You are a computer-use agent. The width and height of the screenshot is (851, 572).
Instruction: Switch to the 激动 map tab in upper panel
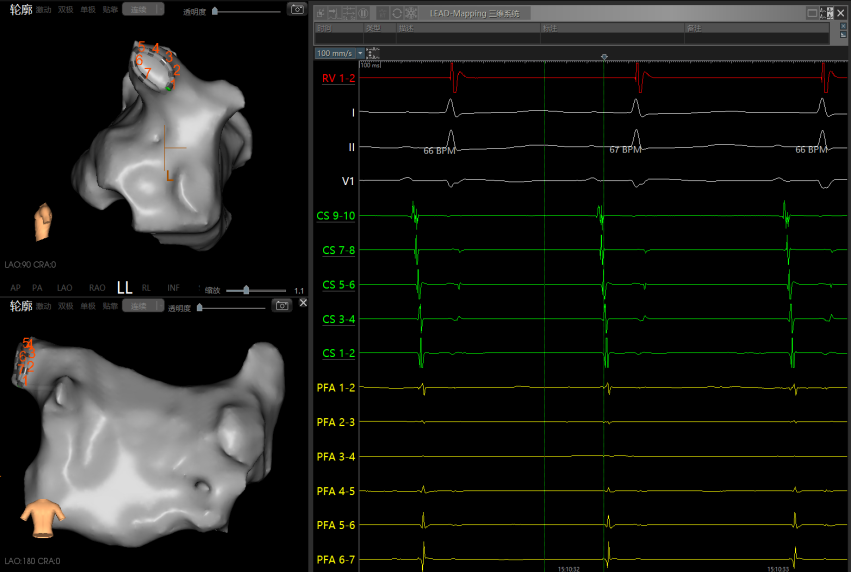tap(43, 9)
